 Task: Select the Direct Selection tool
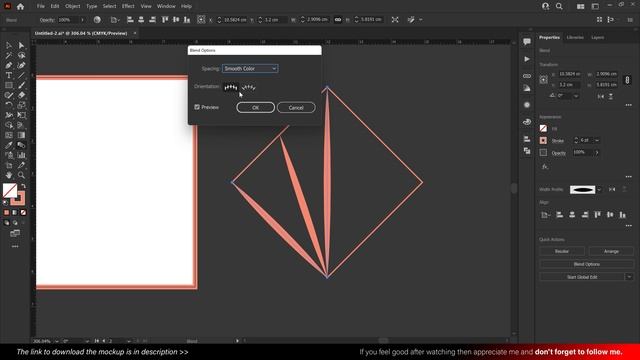coord(21,45)
